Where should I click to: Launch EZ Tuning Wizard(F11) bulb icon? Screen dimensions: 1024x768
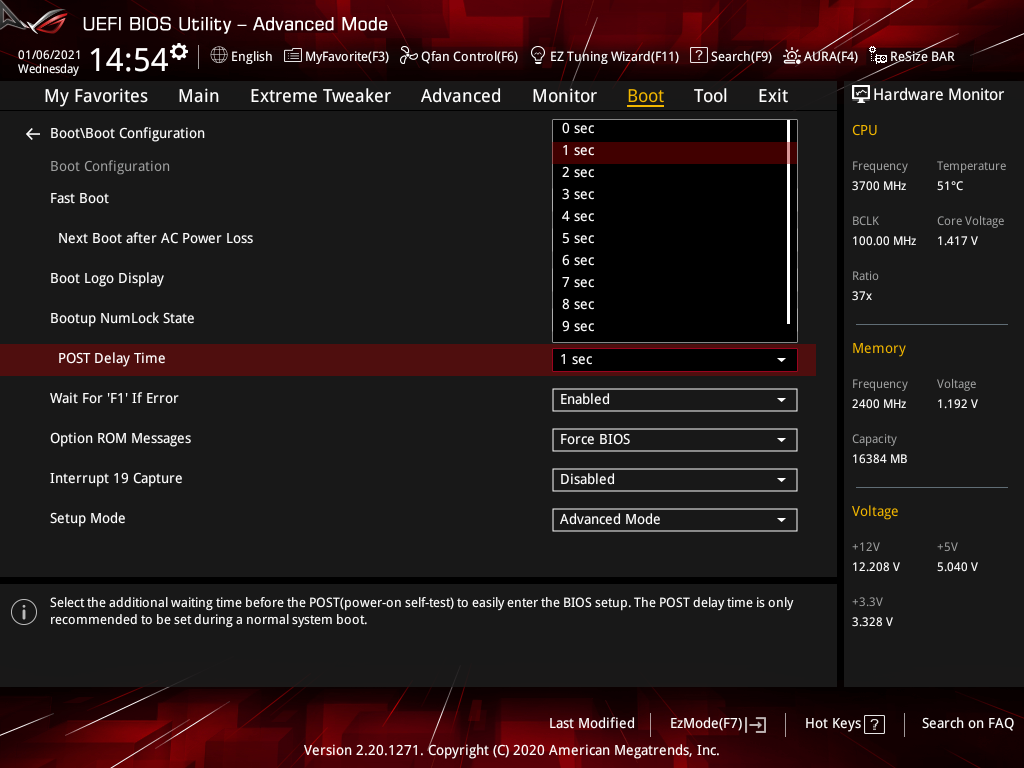(538, 56)
